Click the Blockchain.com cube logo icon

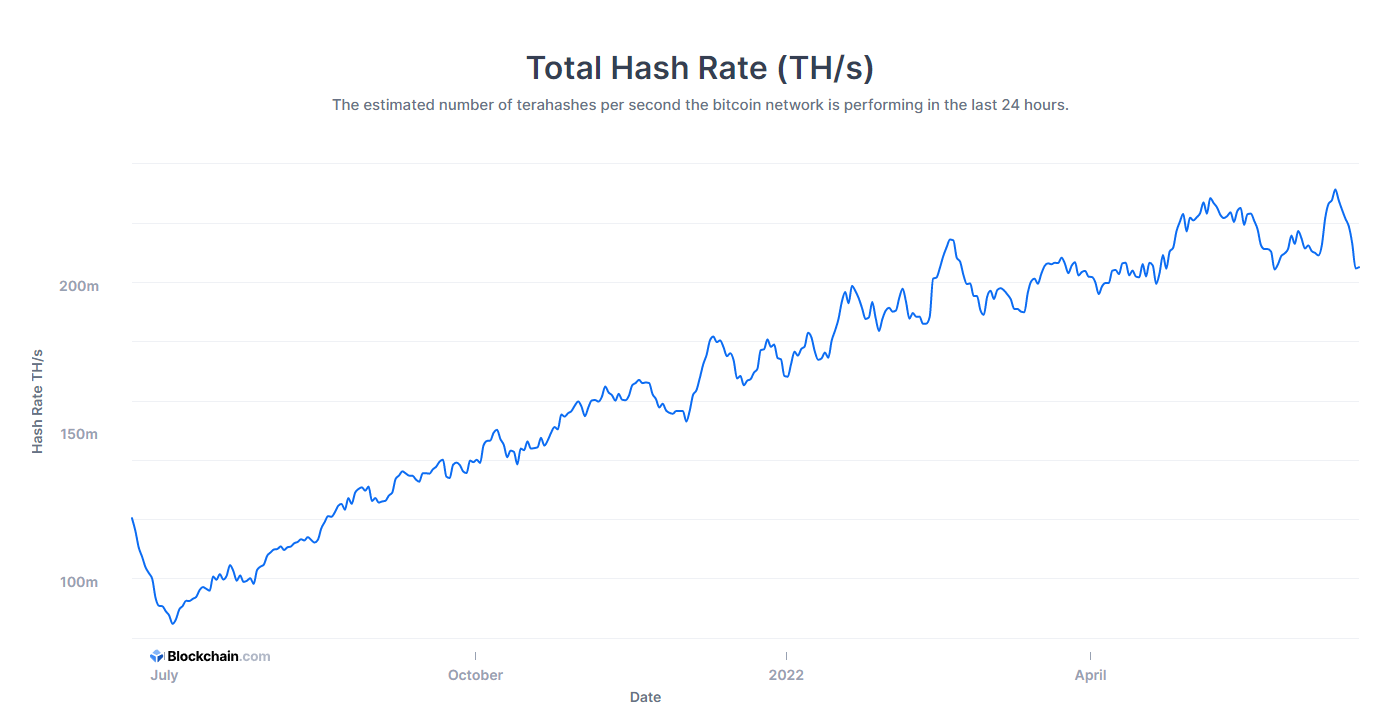157,657
